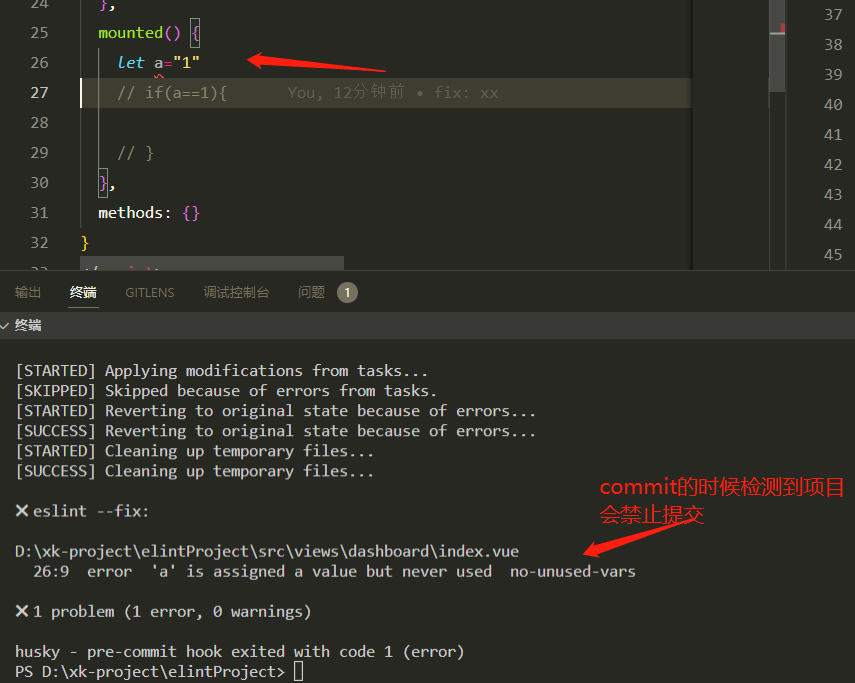Click the GitLens blame annotation fix: xx
Screen dimensions: 855x683
pos(466,93)
